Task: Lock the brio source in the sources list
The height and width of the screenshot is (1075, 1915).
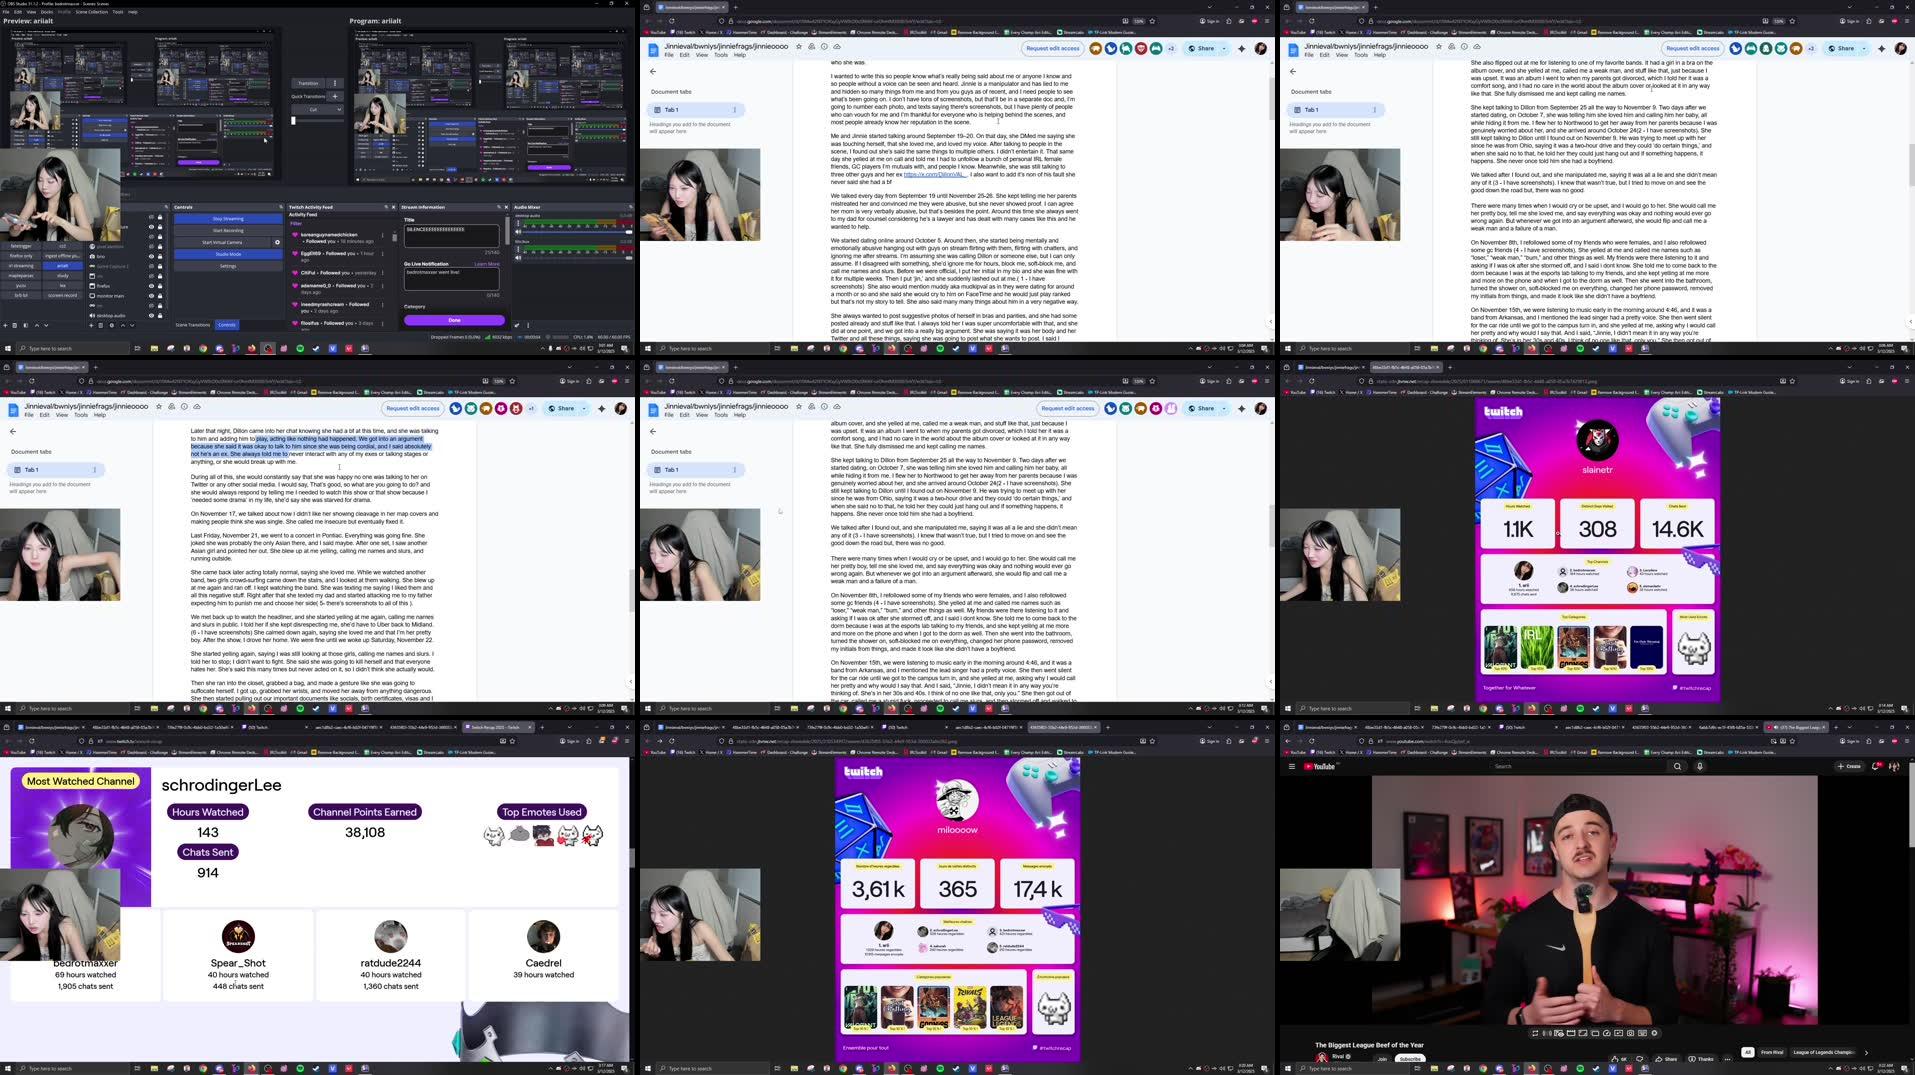Action: [159, 257]
